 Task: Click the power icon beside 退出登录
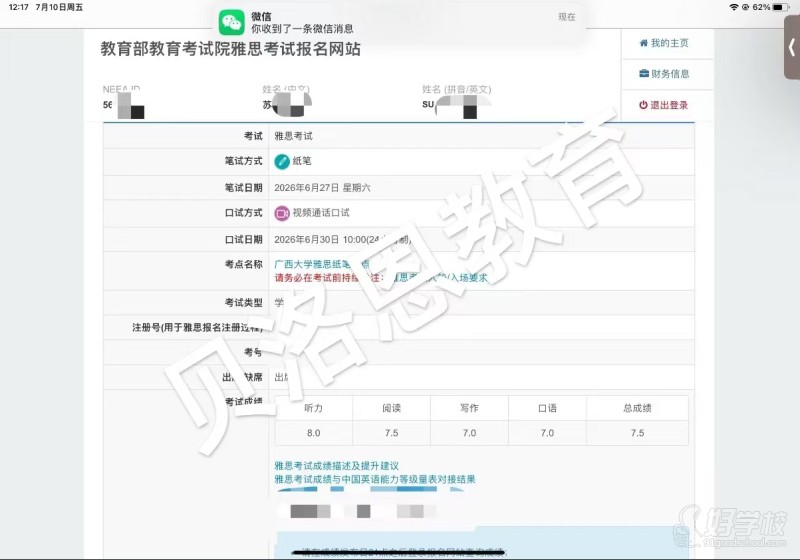tap(643, 105)
